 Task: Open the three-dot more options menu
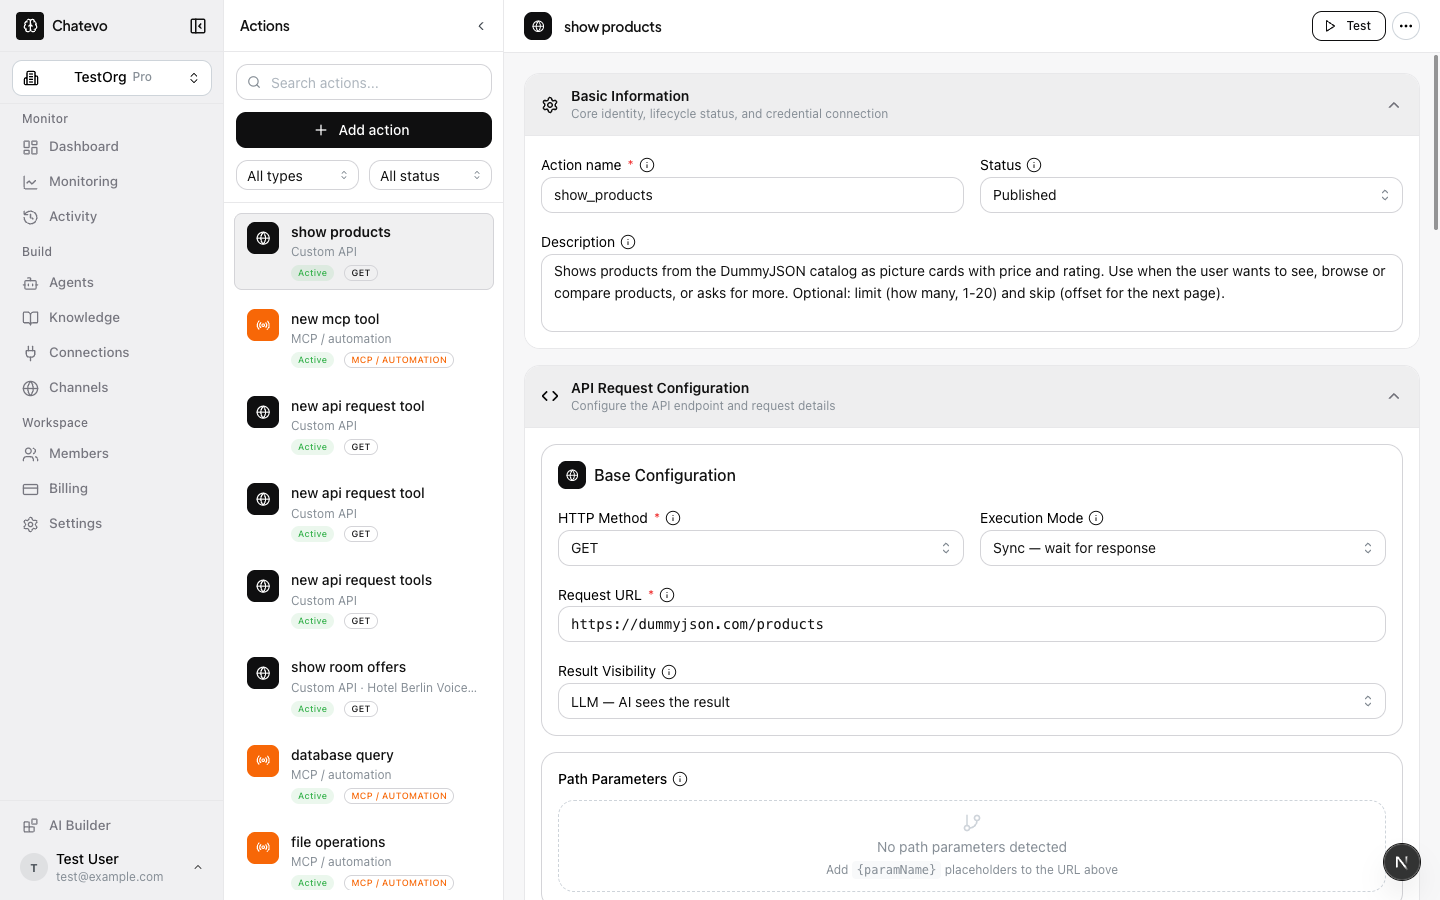[x=1406, y=26]
